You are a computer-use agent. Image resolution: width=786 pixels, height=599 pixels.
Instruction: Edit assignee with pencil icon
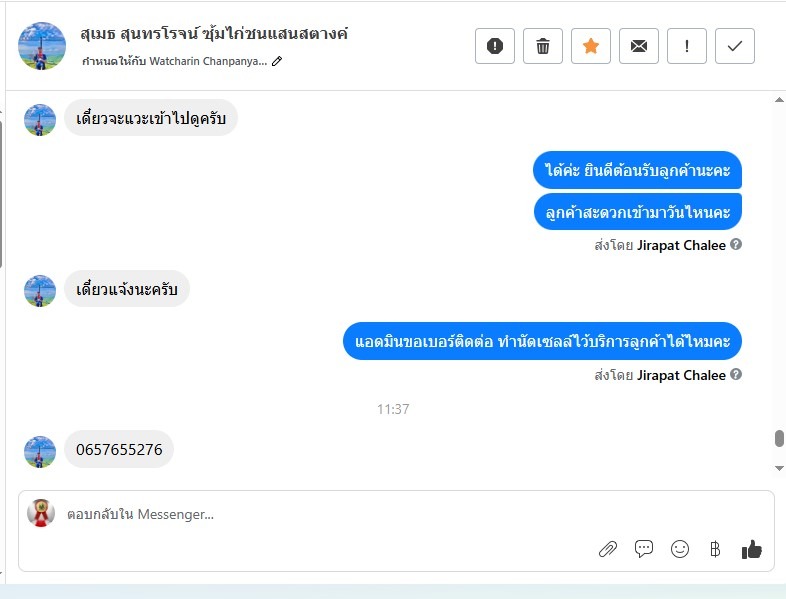point(277,61)
